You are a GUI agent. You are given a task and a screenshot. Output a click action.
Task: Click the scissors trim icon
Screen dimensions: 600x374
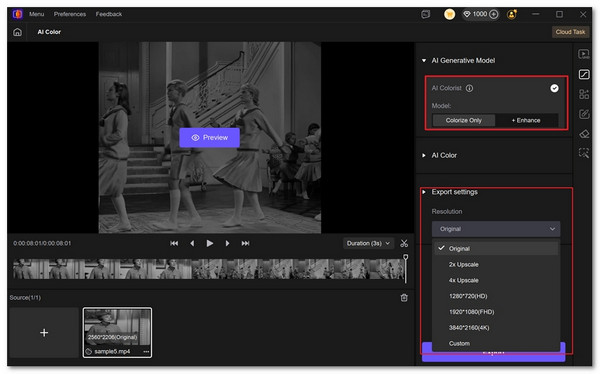(404, 243)
